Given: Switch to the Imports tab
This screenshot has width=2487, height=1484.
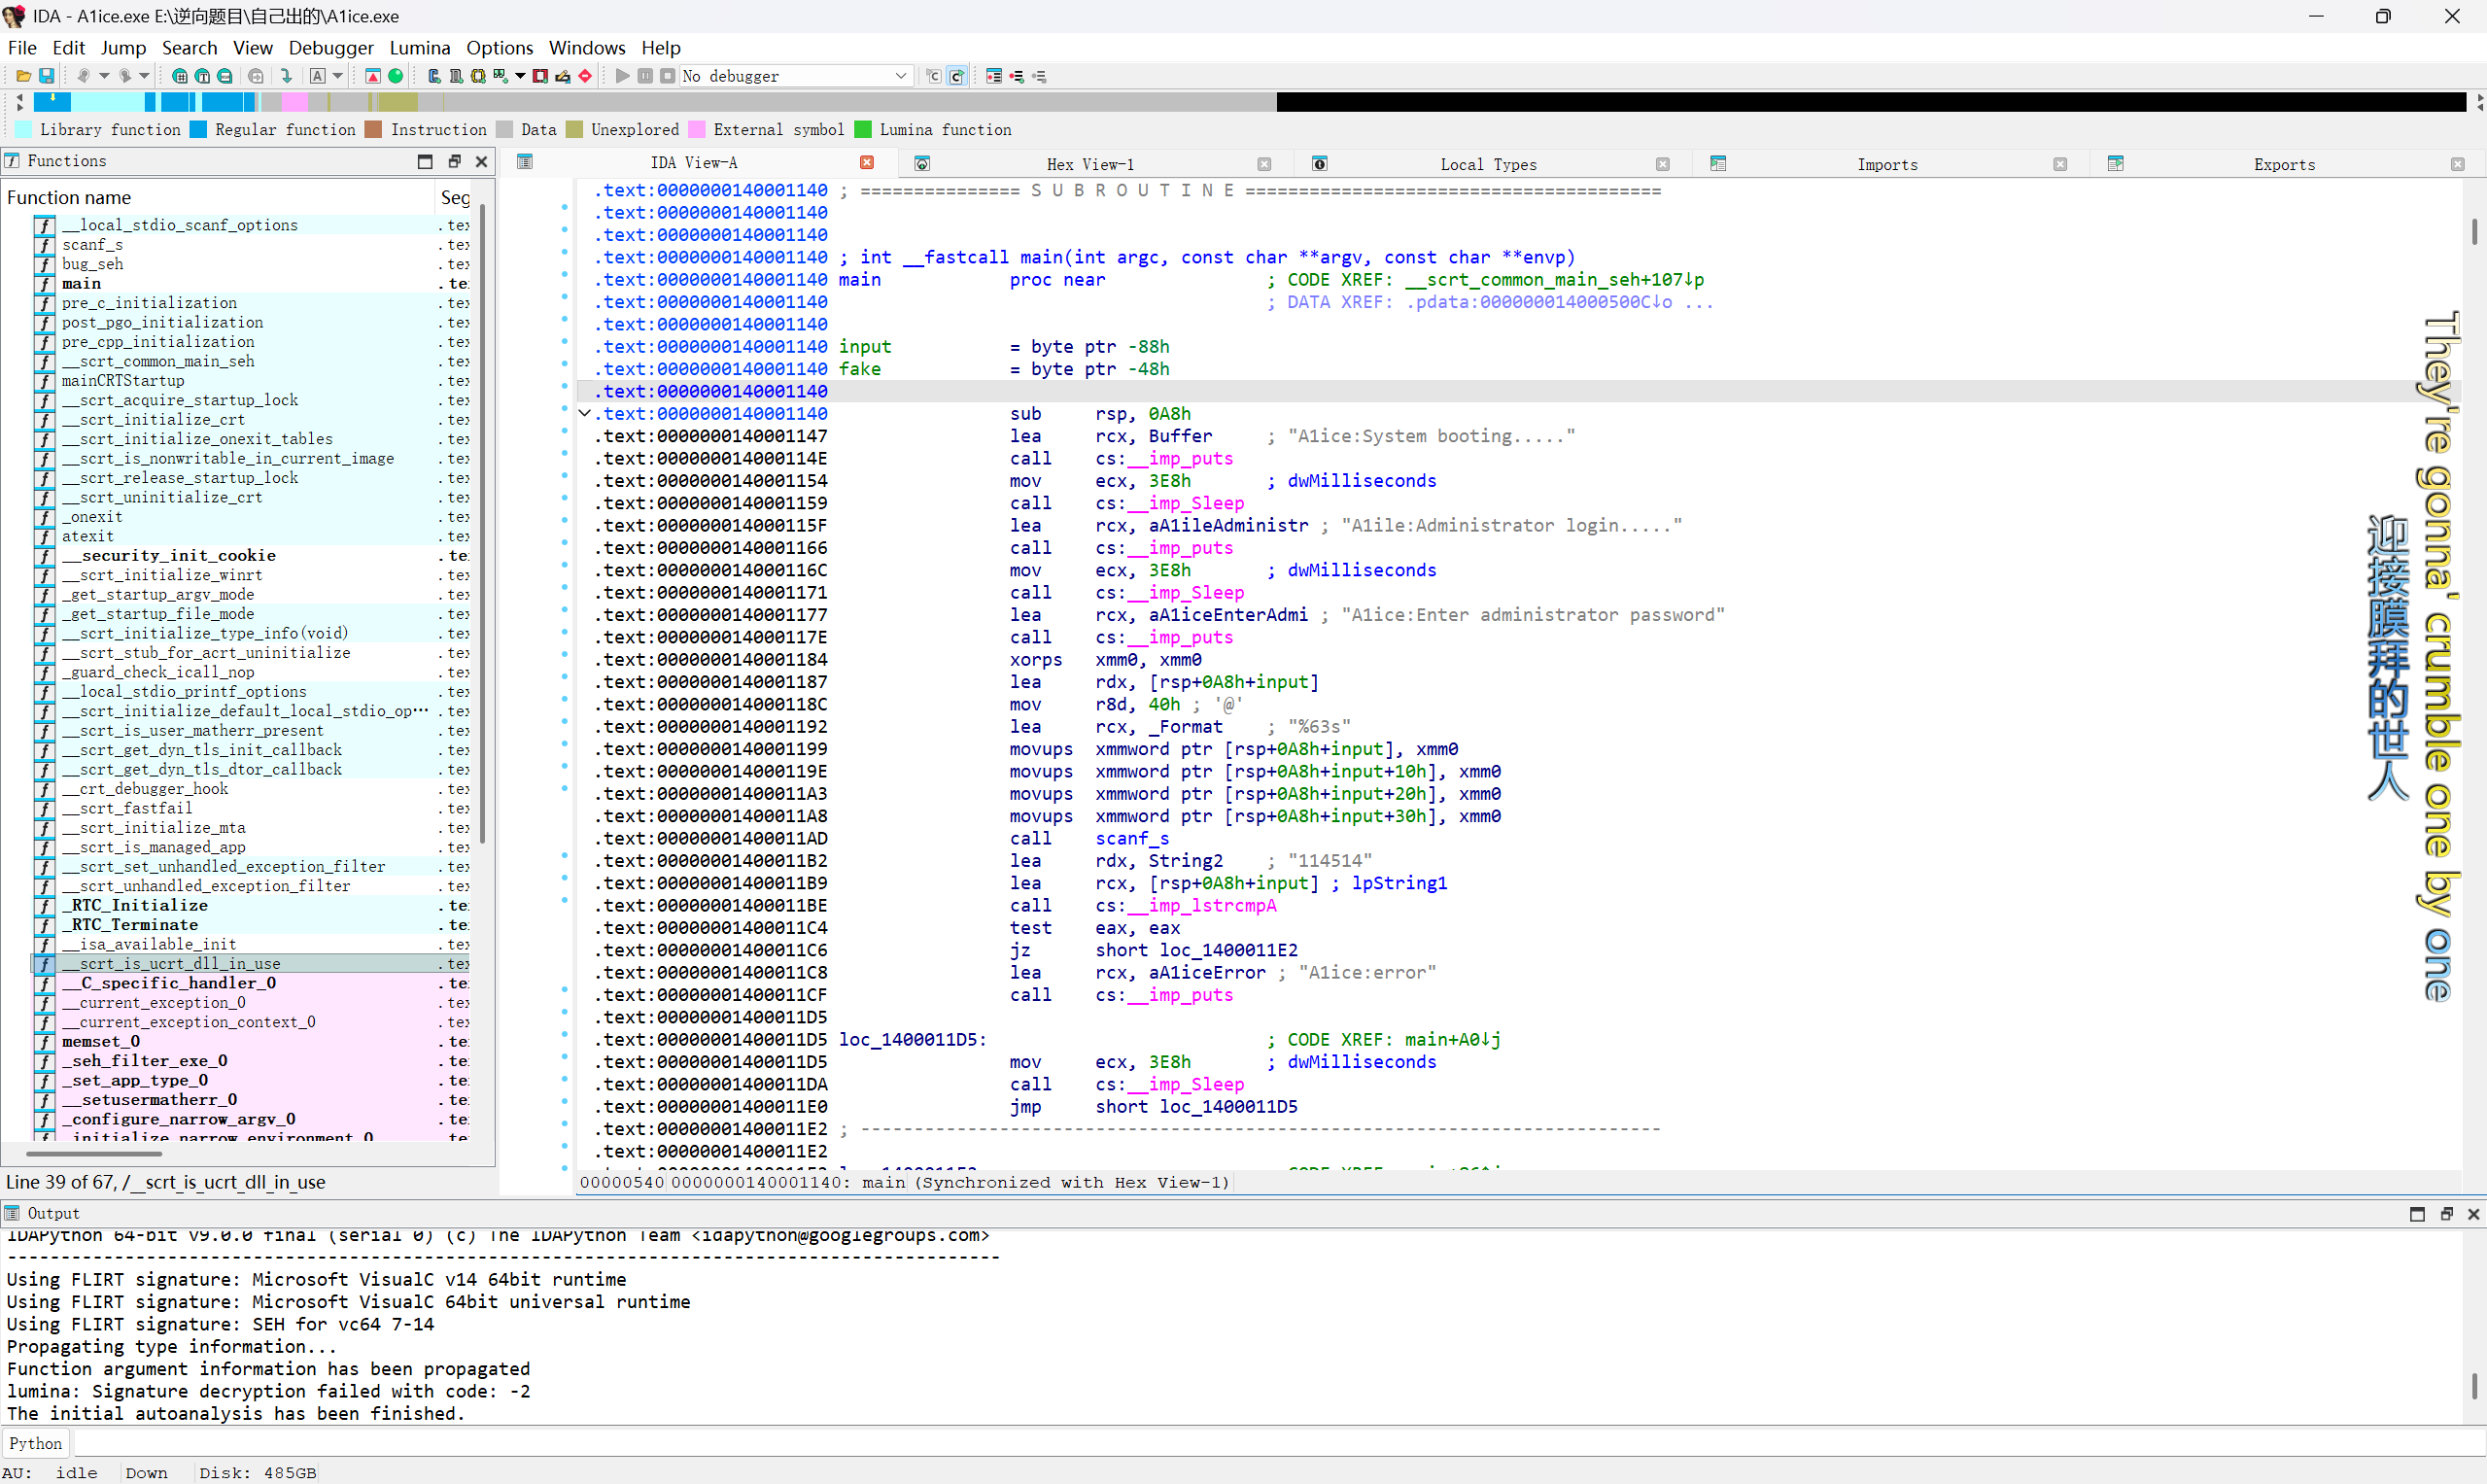Looking at the screenshot, I should click(x=1886, y=164).
